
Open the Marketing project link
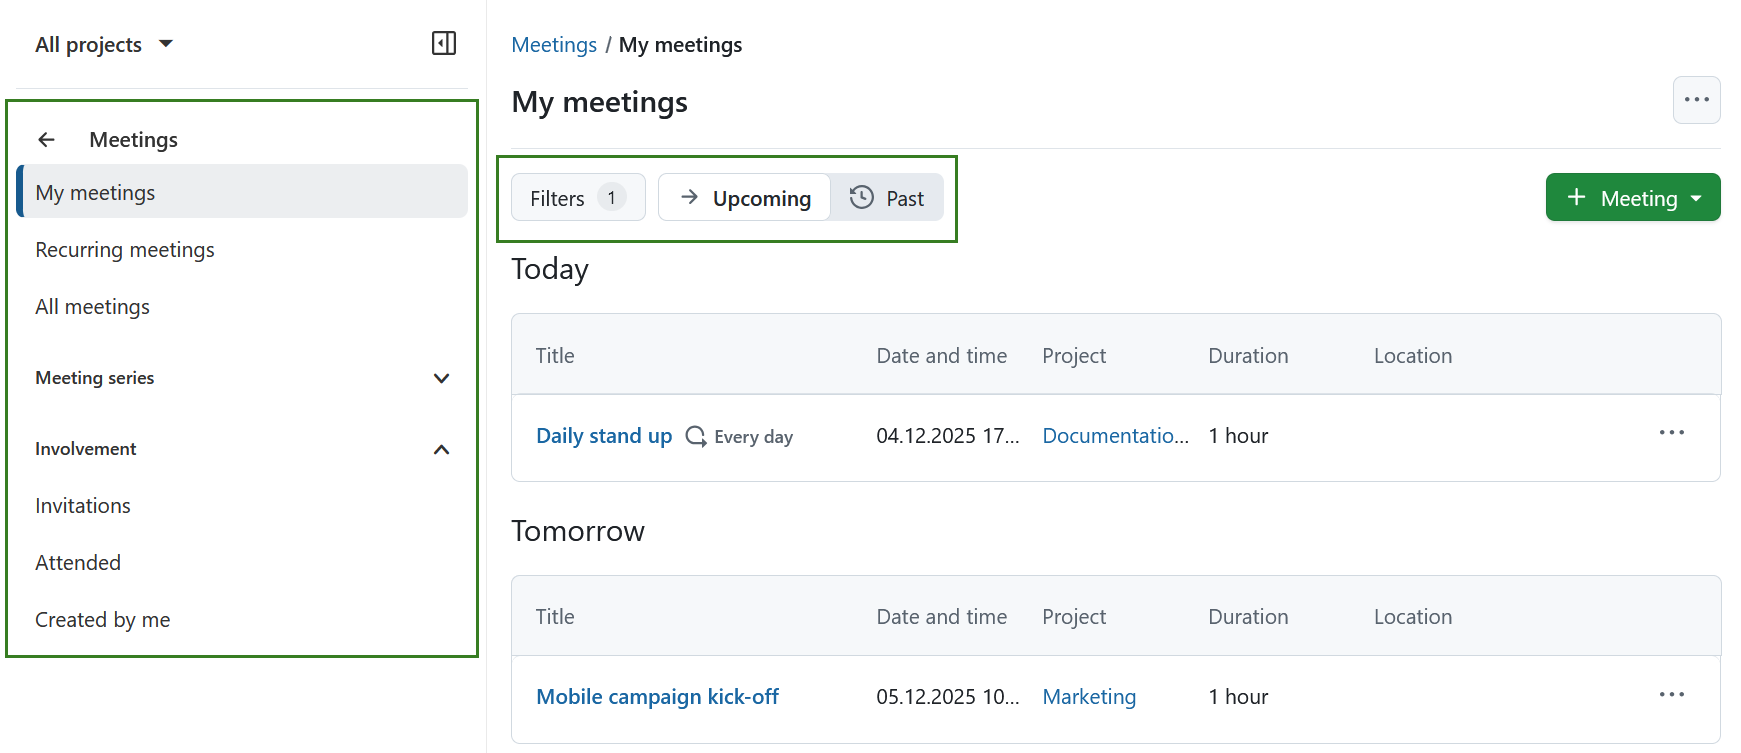[1089, 697]
